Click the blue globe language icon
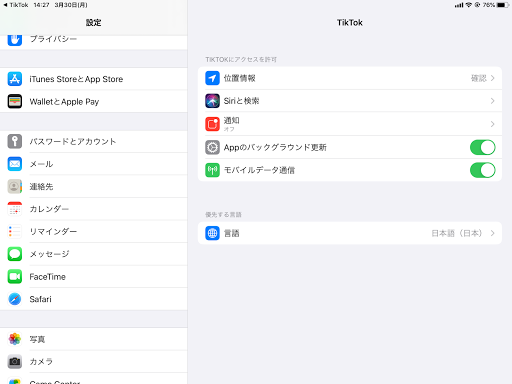The width and height of the screenshot is (512, 384). click(x=212, y=233)
